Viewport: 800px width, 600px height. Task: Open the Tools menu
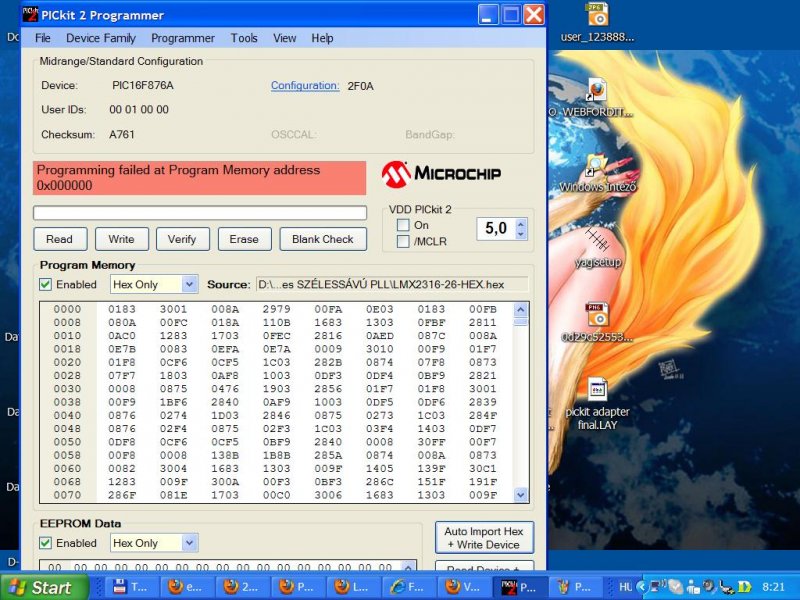[244, 38]
